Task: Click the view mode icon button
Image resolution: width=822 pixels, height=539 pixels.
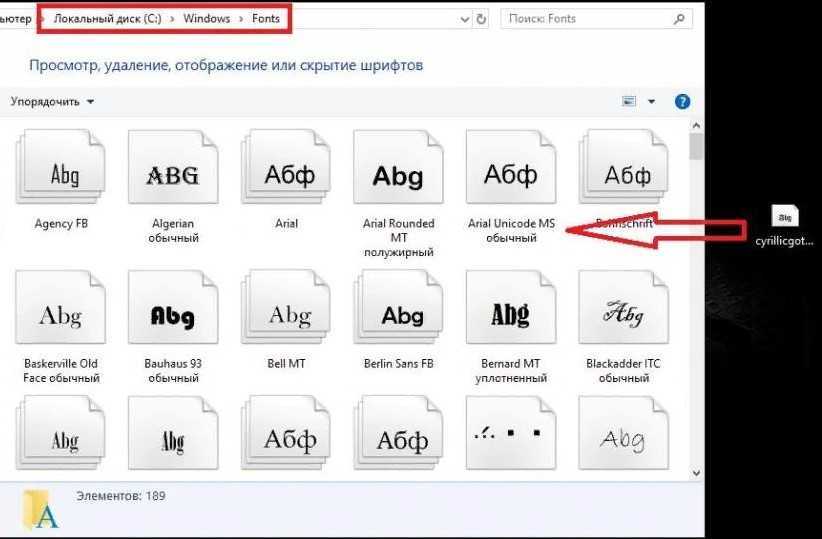Action: pyautogui.click(x=629, y=102)
